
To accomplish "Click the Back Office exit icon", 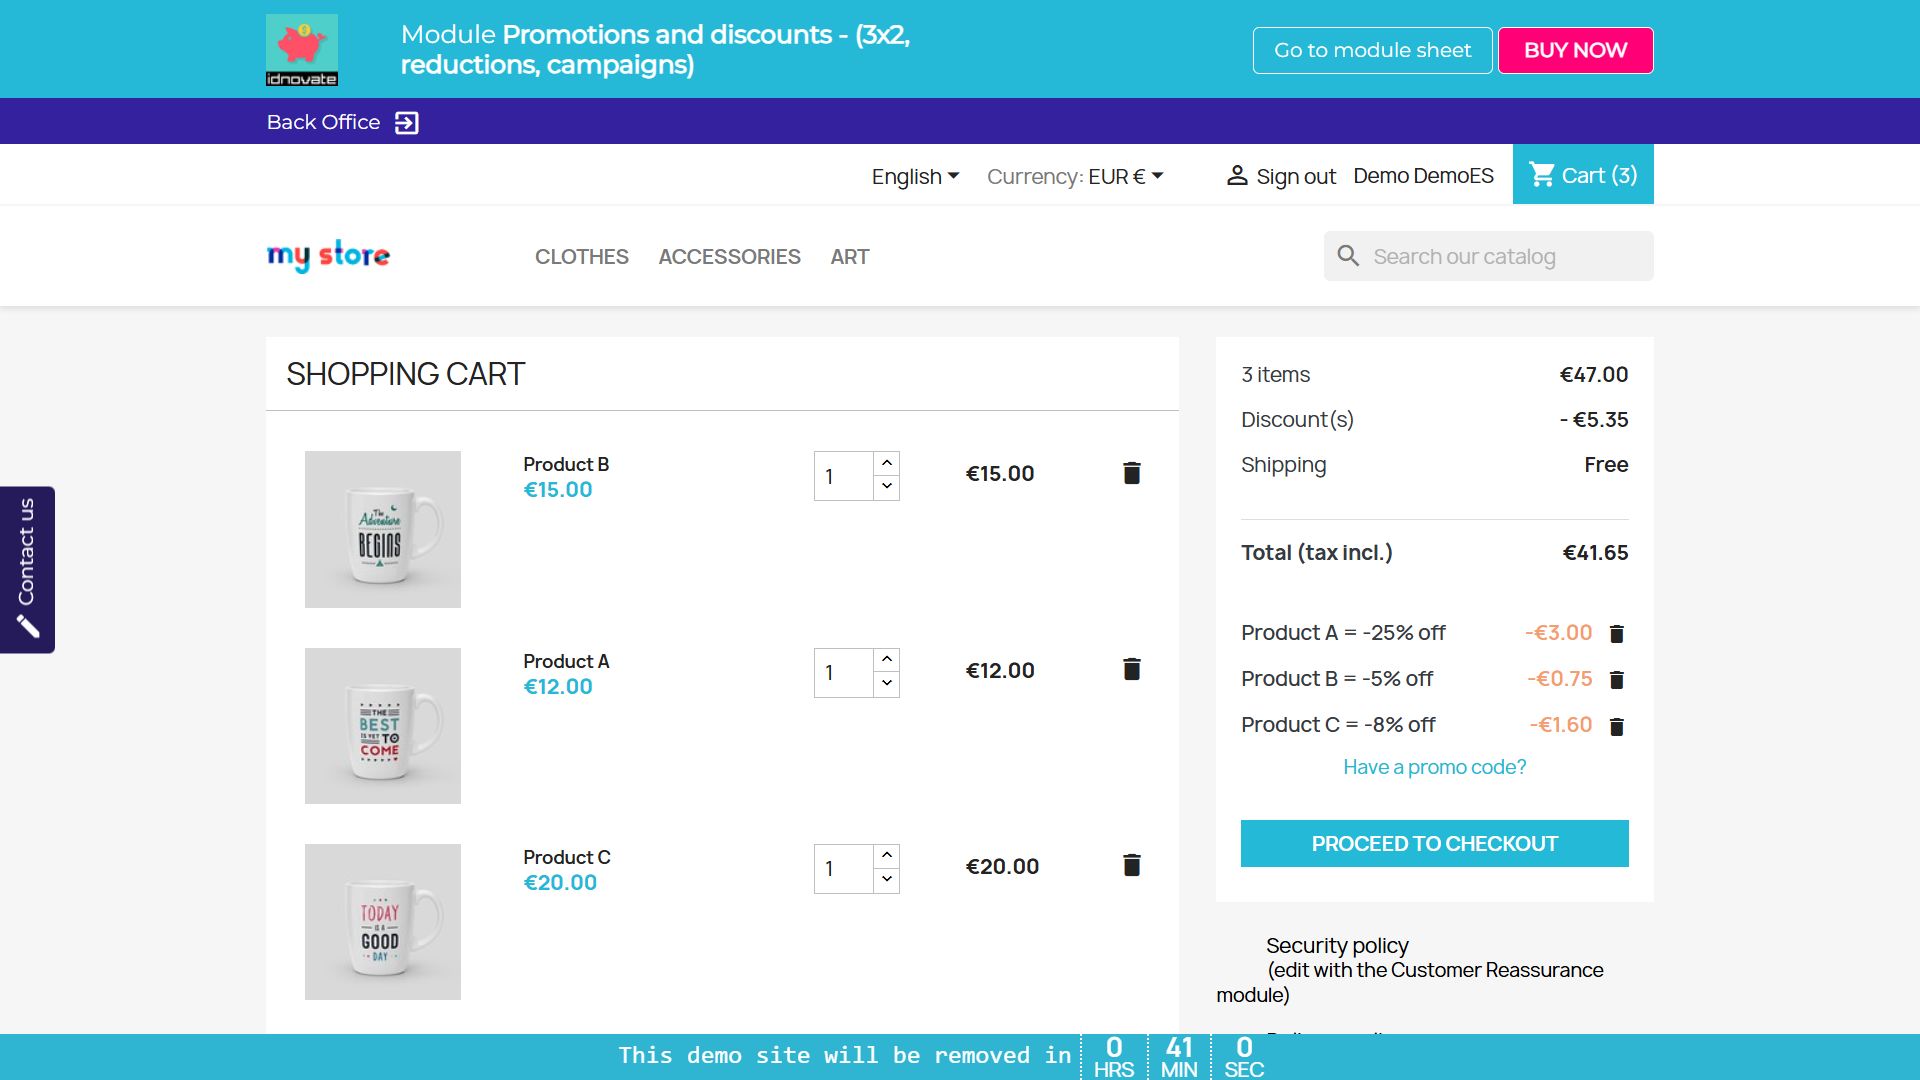I will 406,122.
